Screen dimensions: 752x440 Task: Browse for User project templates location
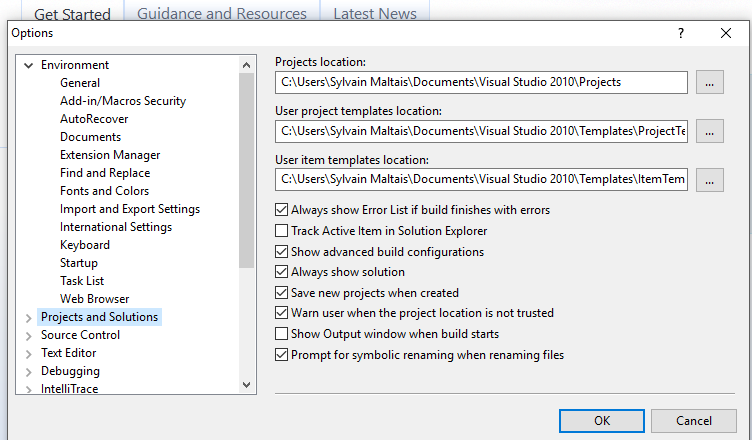pyautogui.click(x=708, y=131)
